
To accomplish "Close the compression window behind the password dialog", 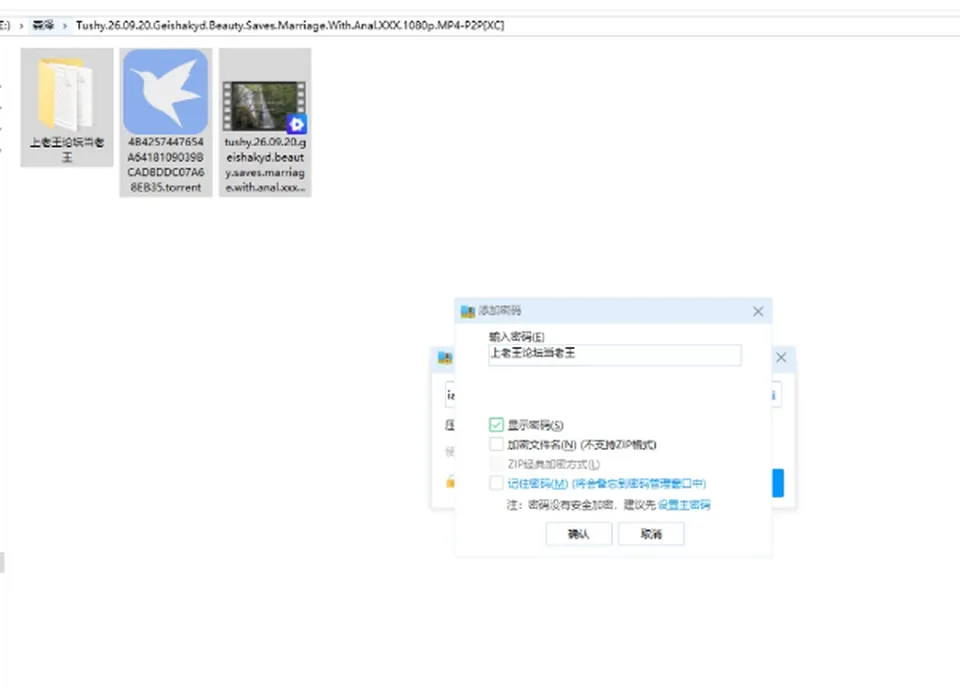I will pyautogui.click(x=781, y=357).
